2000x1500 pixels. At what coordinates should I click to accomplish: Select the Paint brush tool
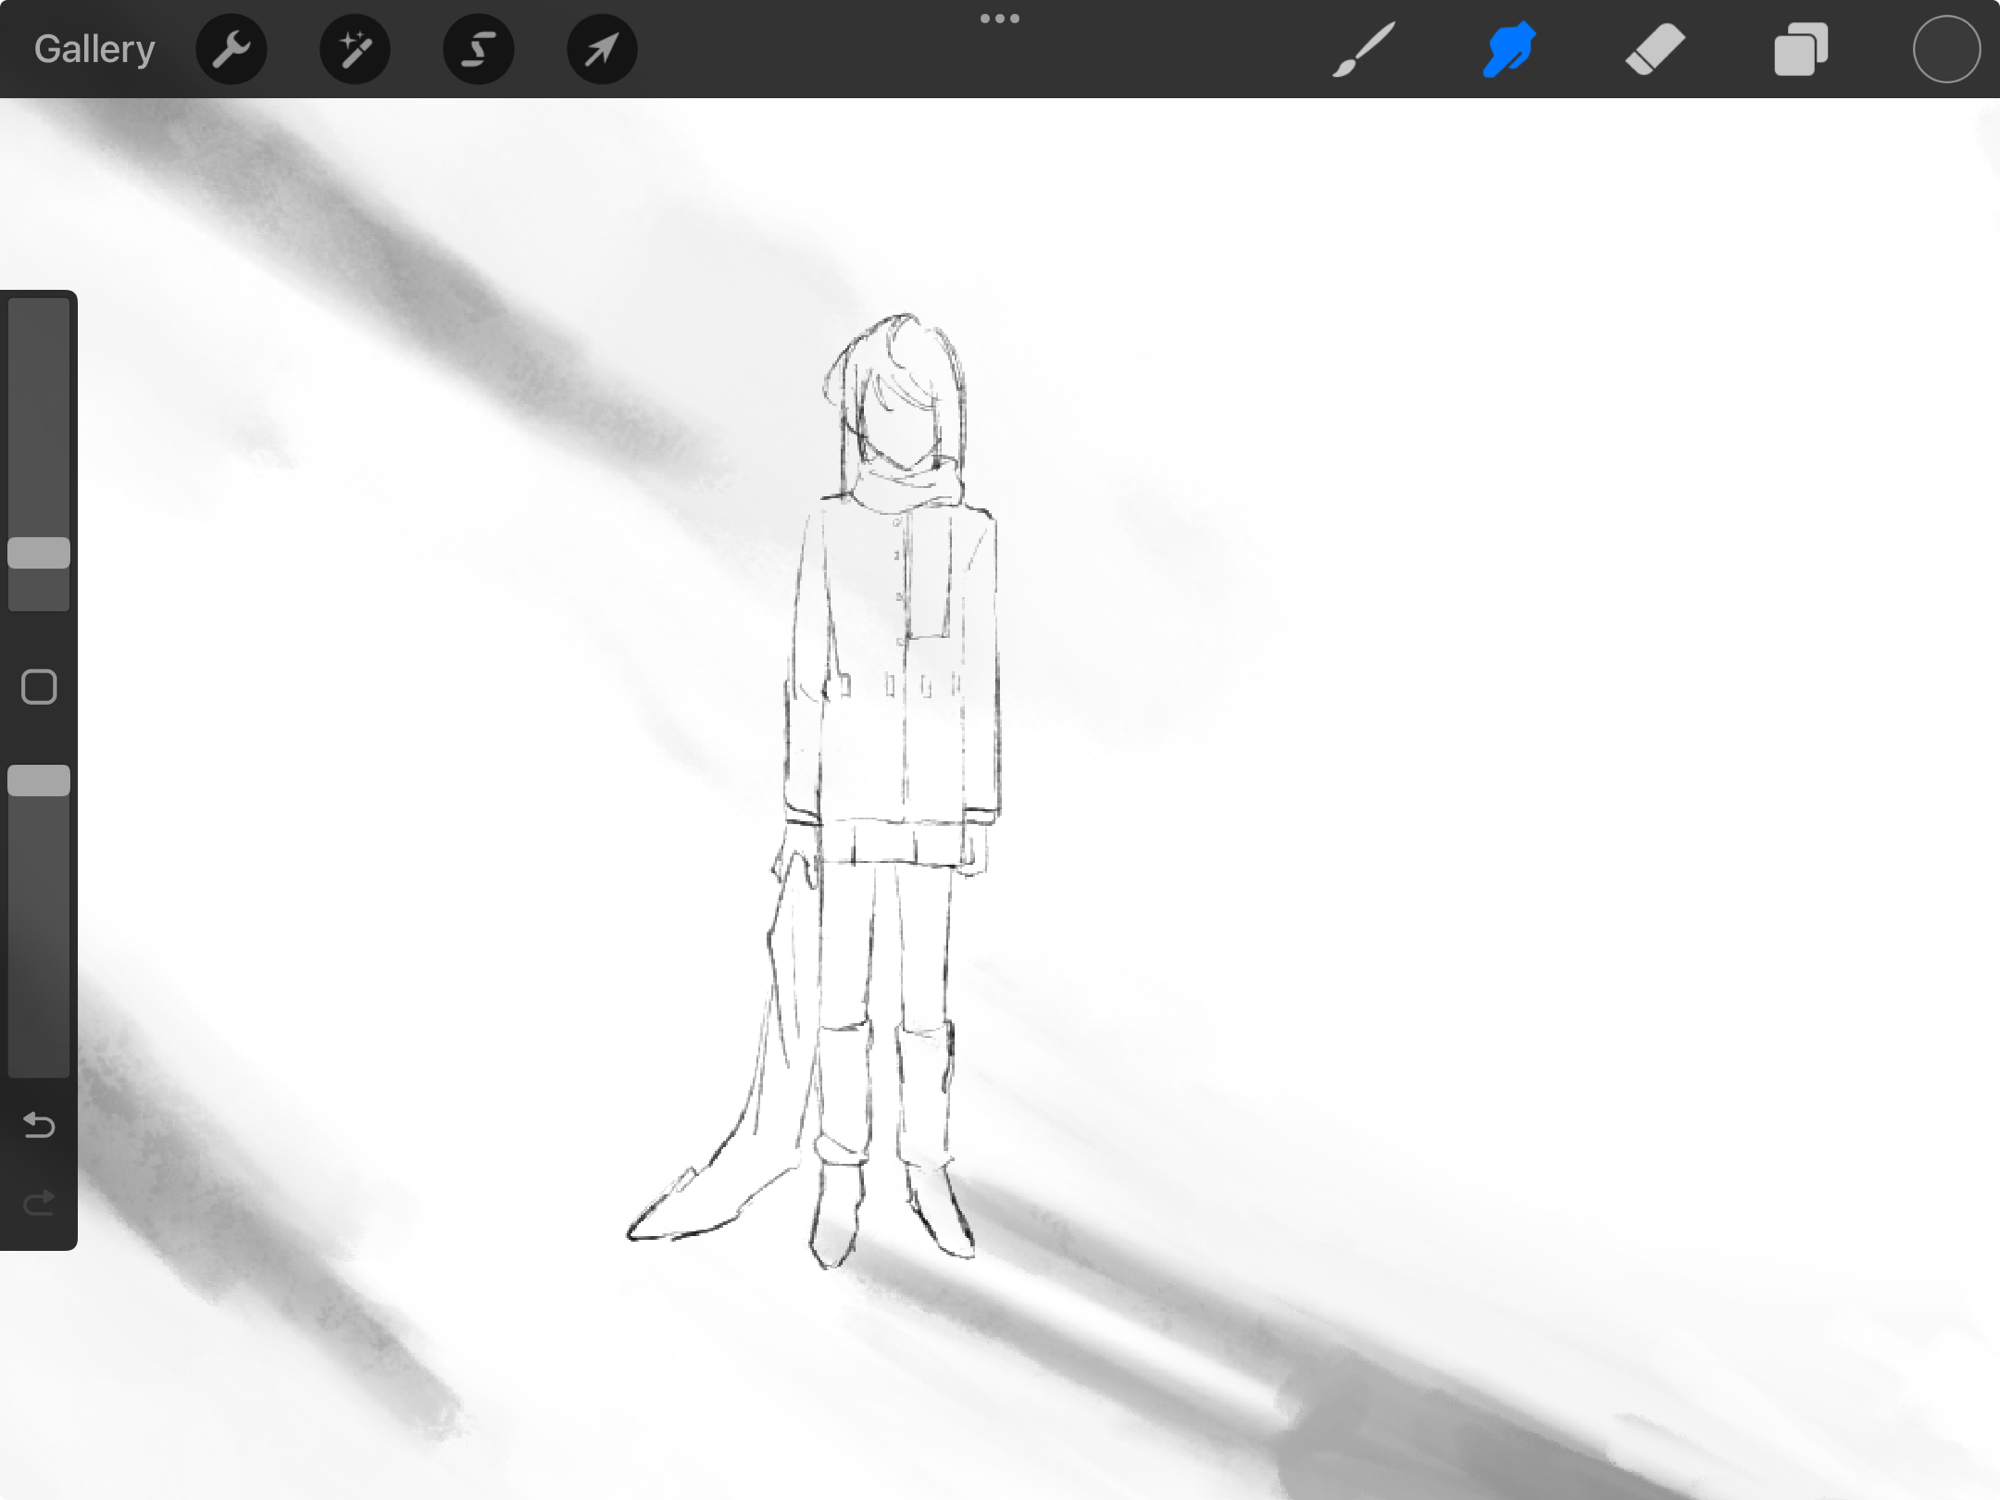(1364, 49)
